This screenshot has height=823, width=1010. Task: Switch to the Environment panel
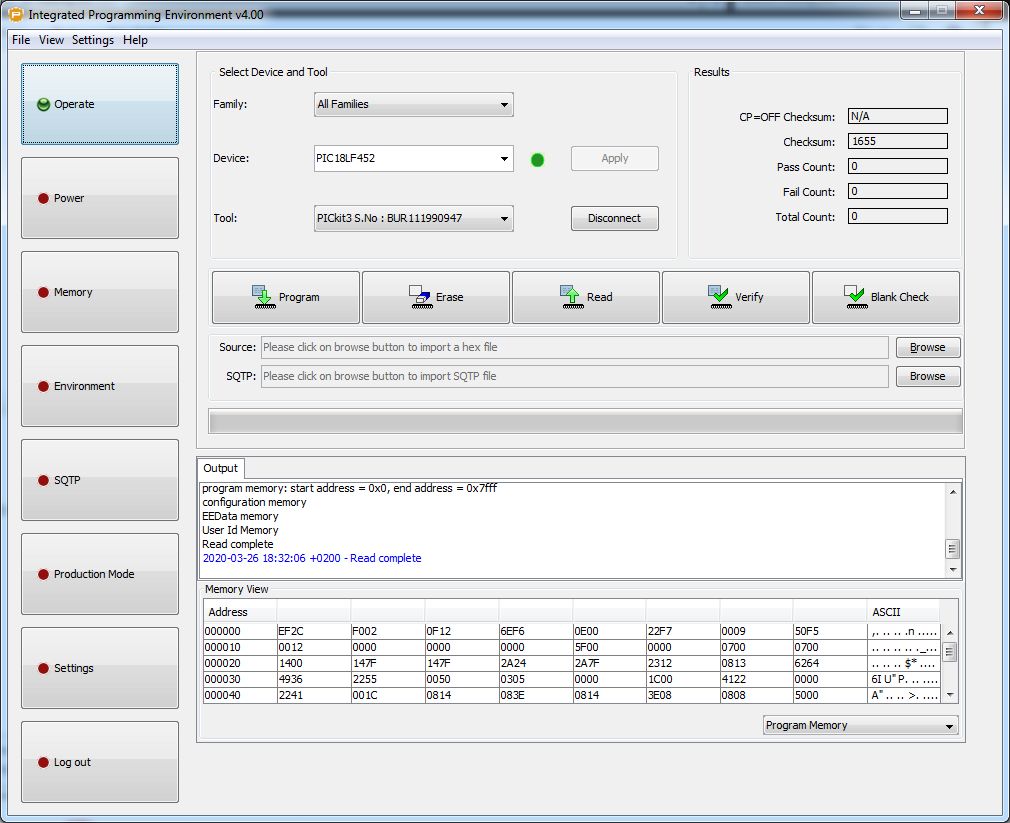[x=100, y=386]
